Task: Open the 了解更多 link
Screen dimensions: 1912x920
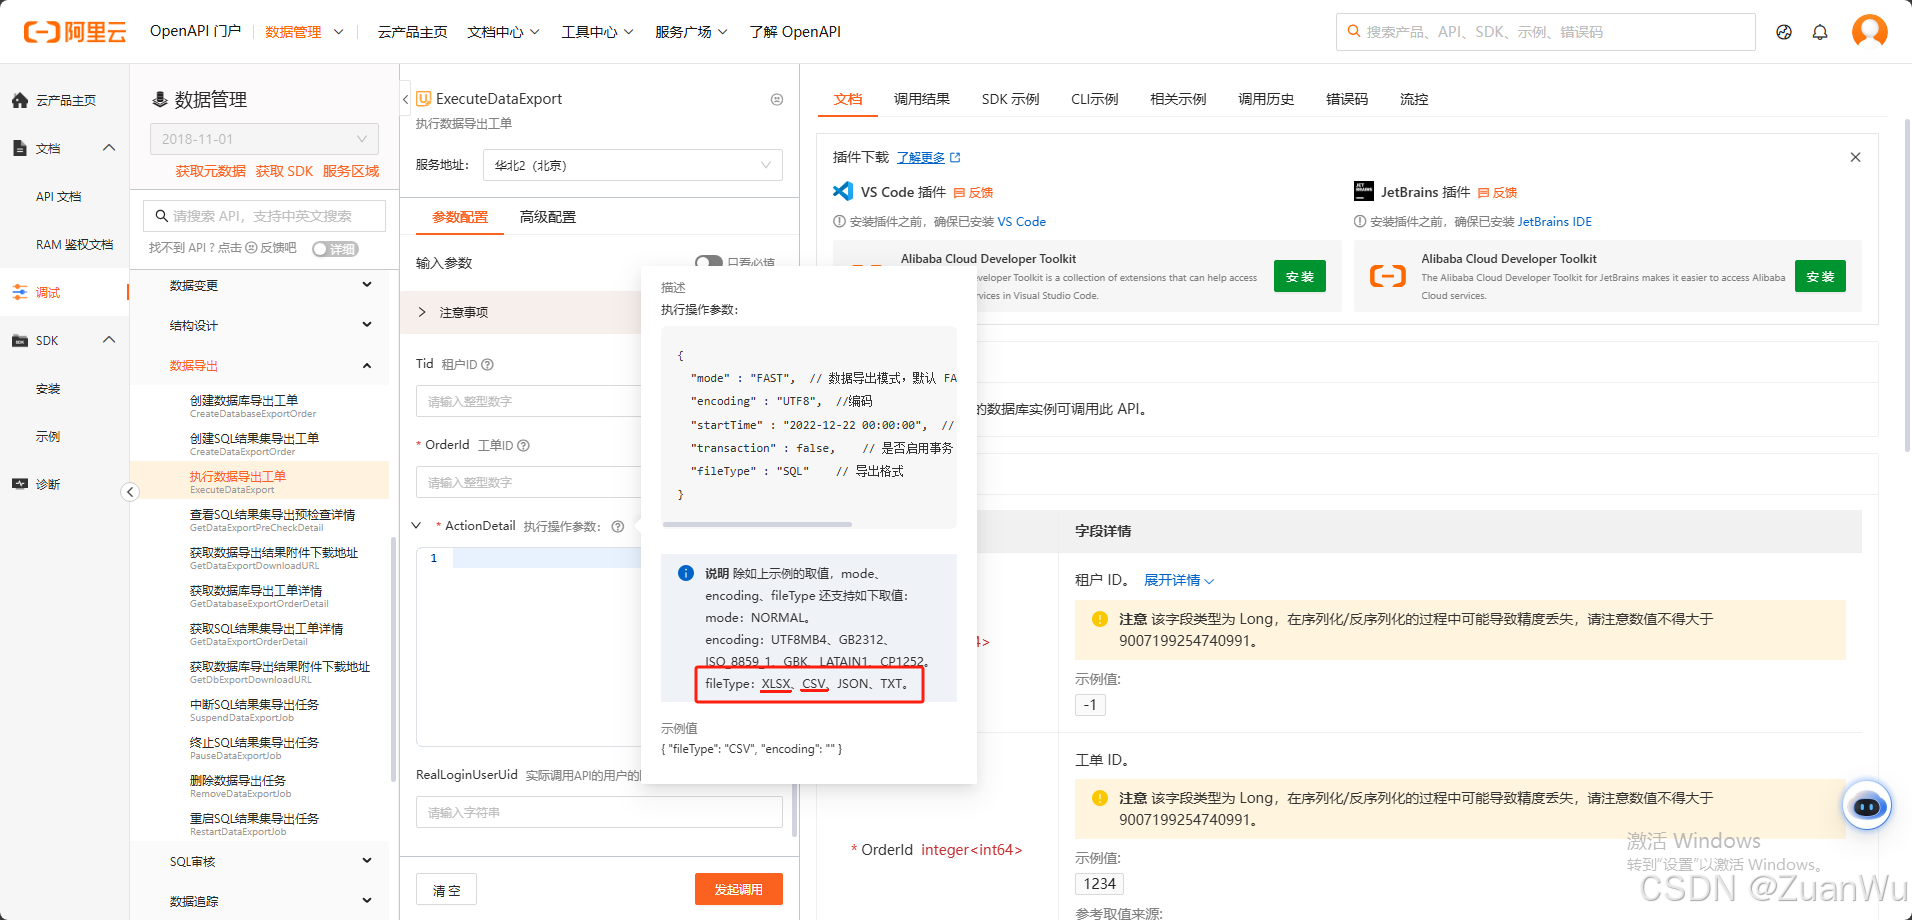Action: click(928, 158)
